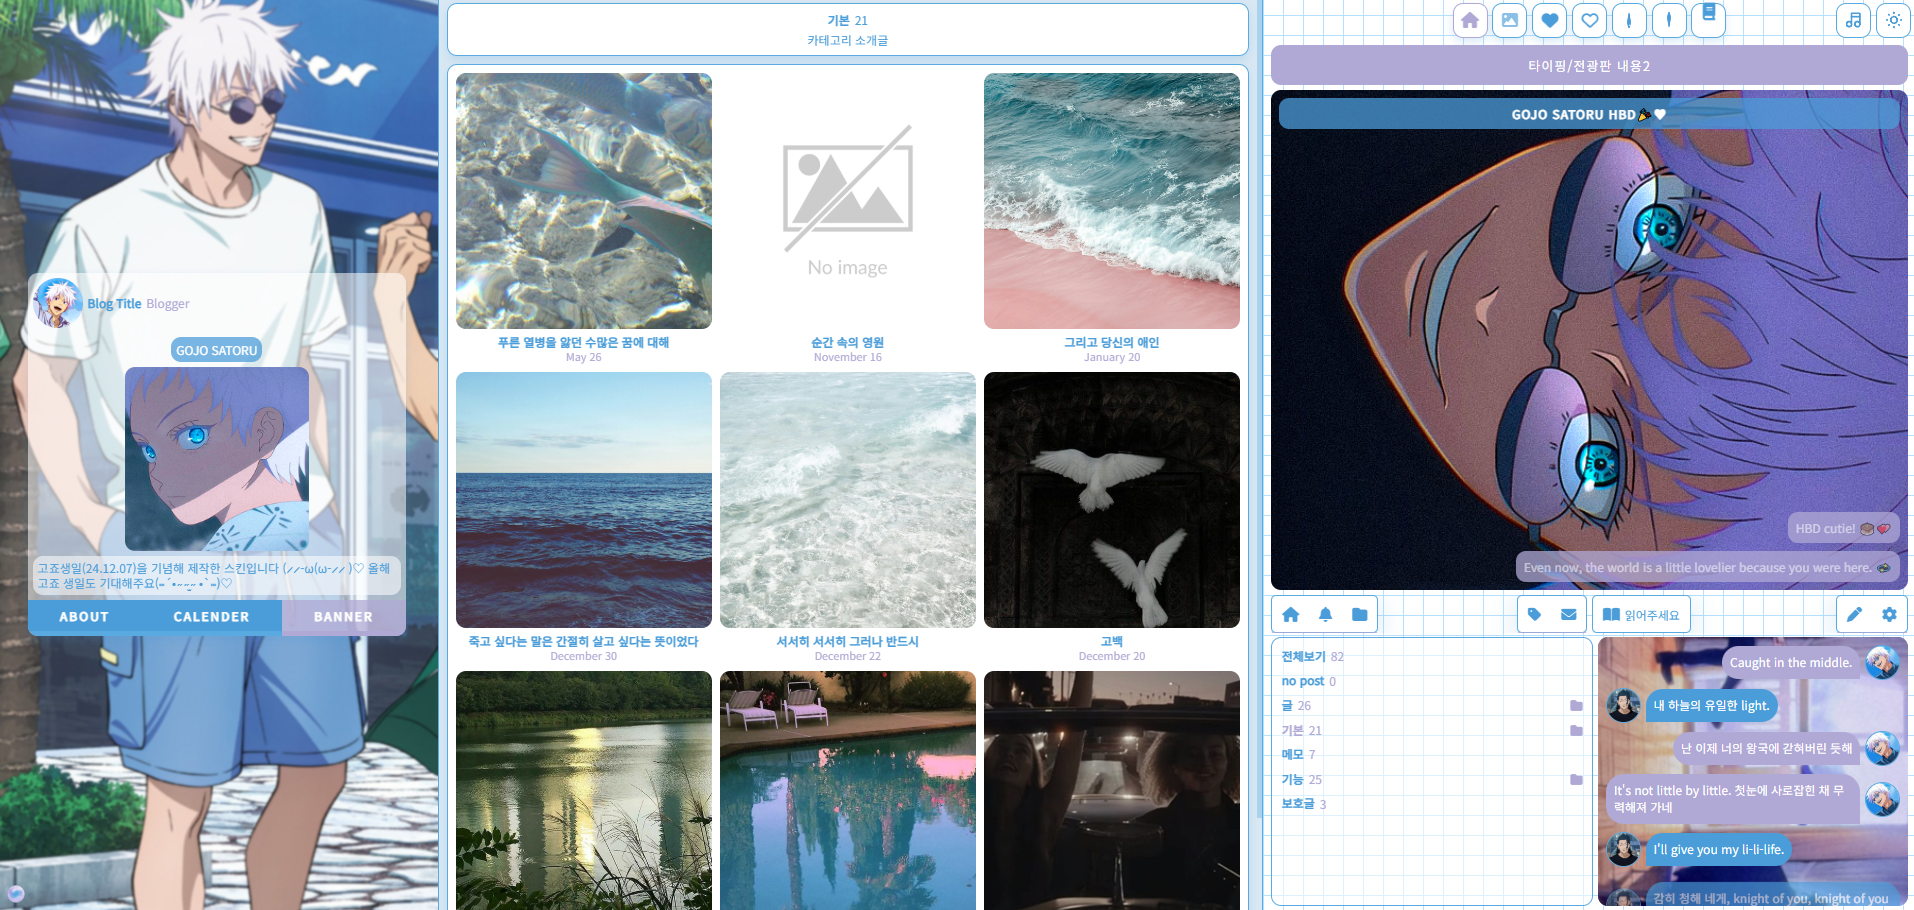Screen dimensions: 1914x910
Task: Open the pale sea foam post thumbnail
Action: pos(848,500)
